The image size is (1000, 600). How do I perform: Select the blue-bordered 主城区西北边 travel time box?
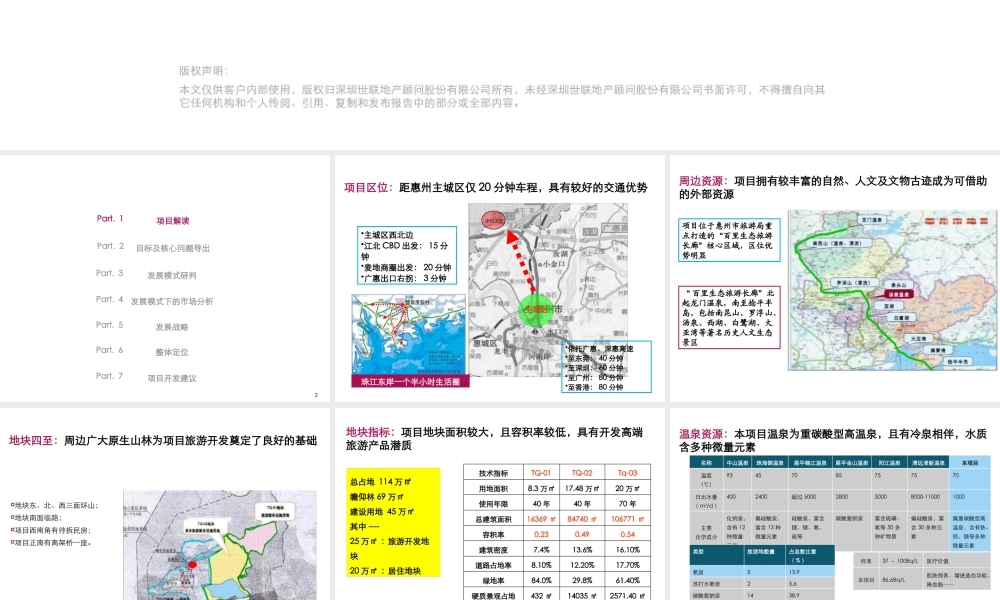406,256
